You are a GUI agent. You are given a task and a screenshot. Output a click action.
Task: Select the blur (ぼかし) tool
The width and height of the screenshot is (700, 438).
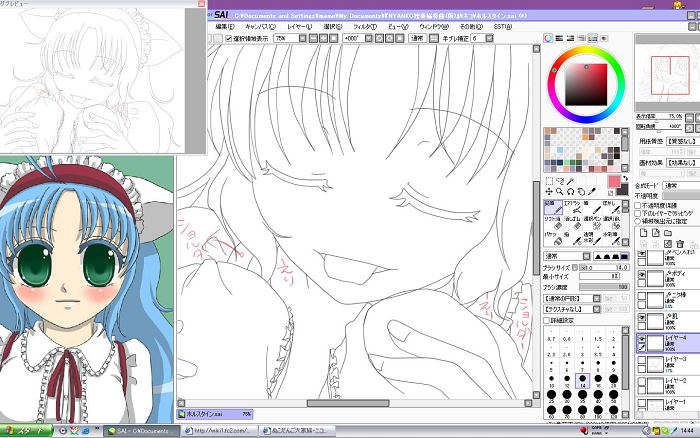pos(611,207)
